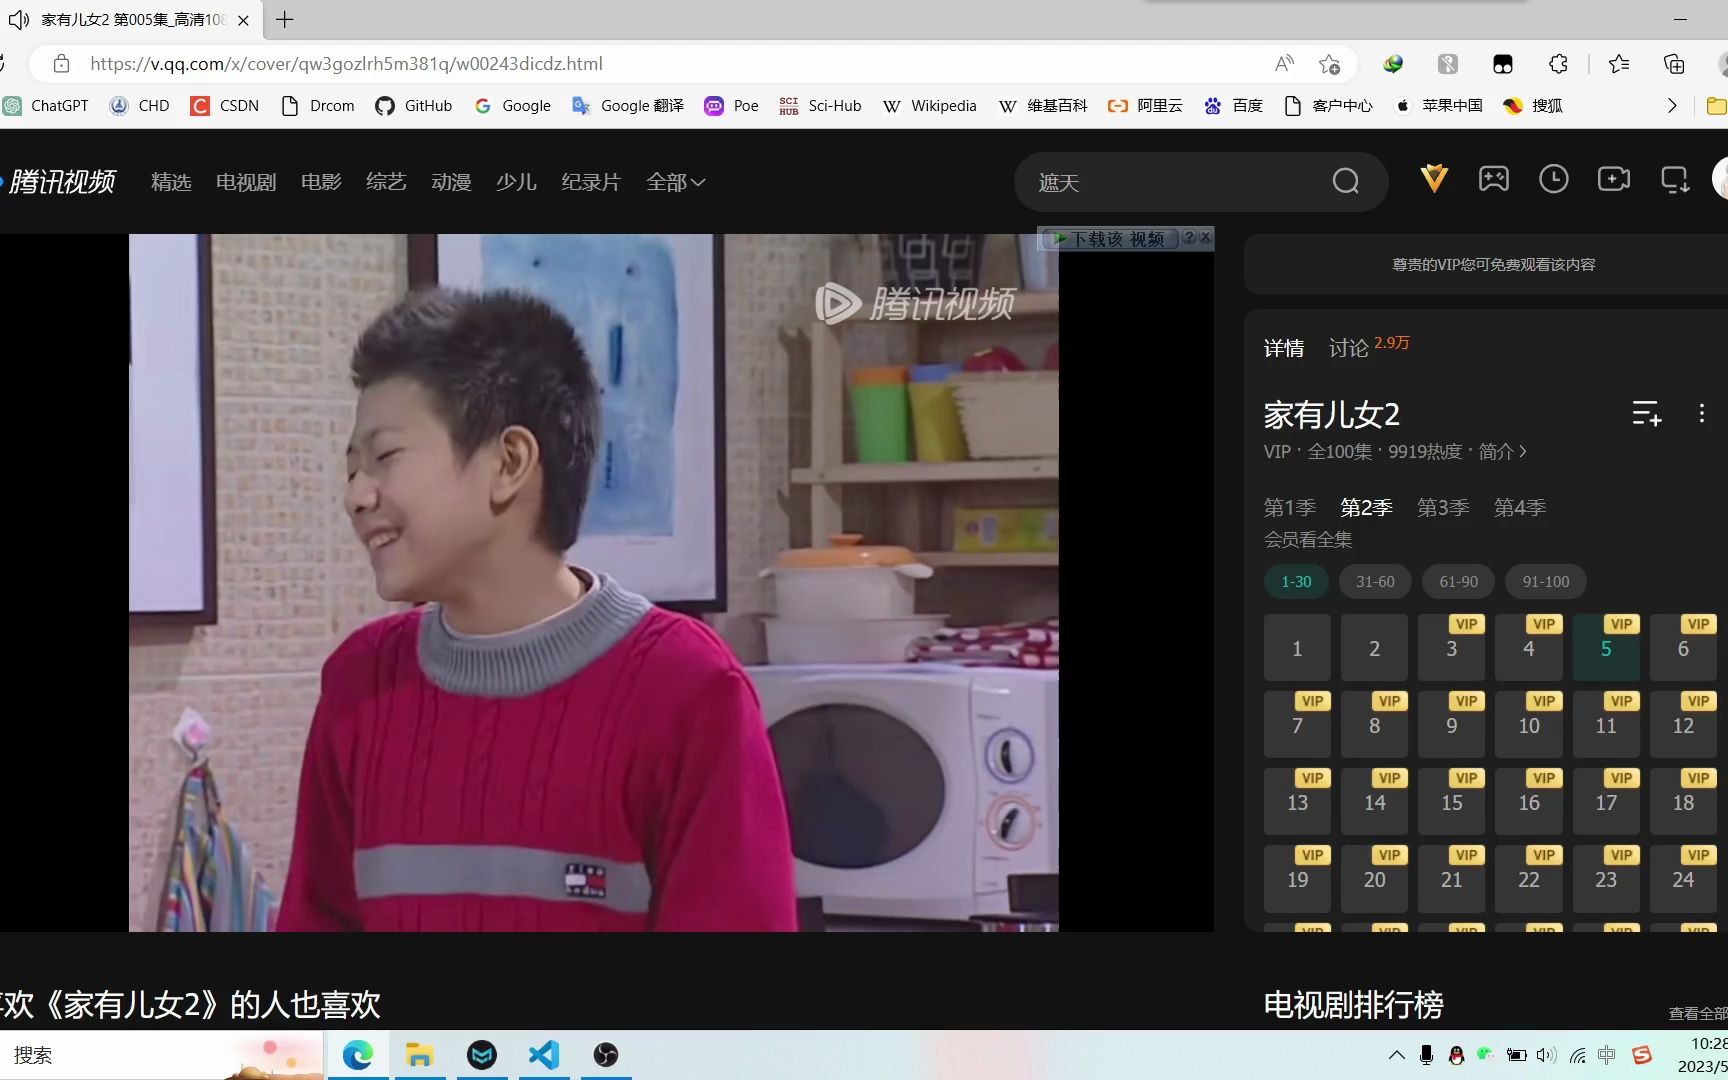
Task: Open GitHub bookmark
Action: tap(414, 105)
